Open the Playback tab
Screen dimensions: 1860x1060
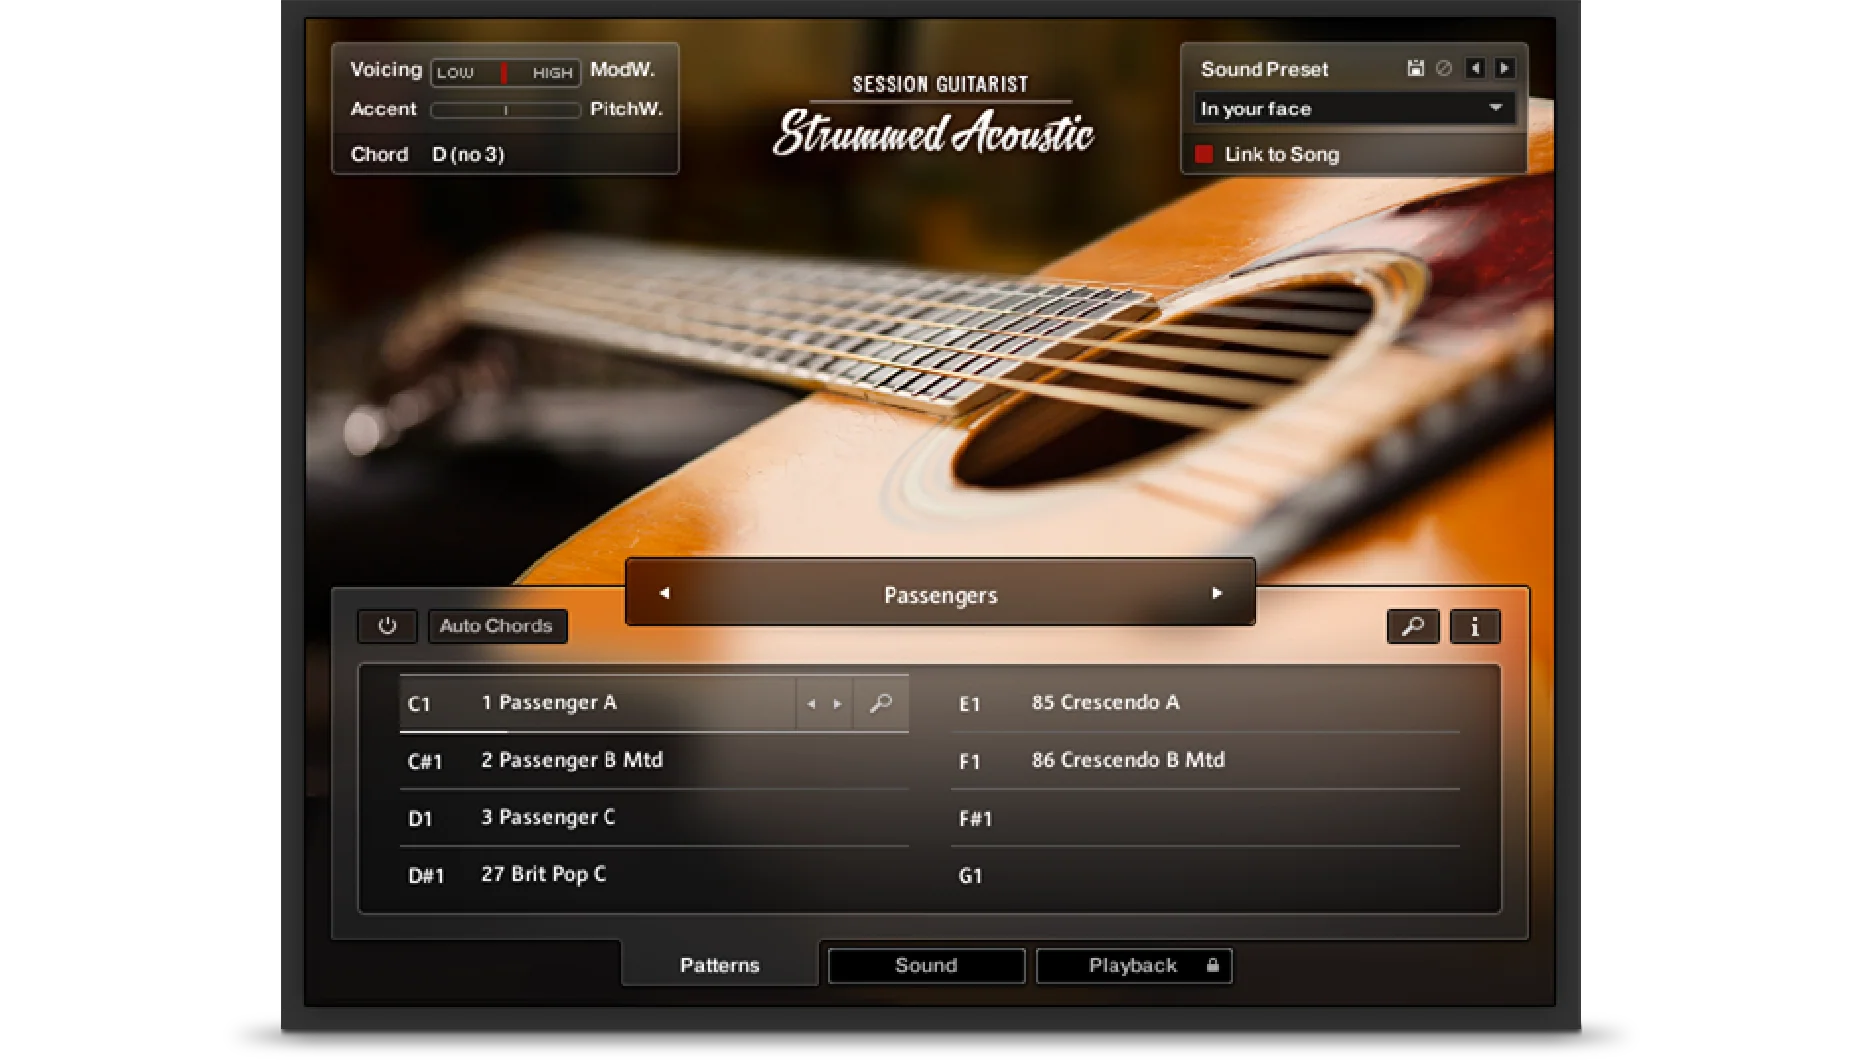[x=1134, y=965]
